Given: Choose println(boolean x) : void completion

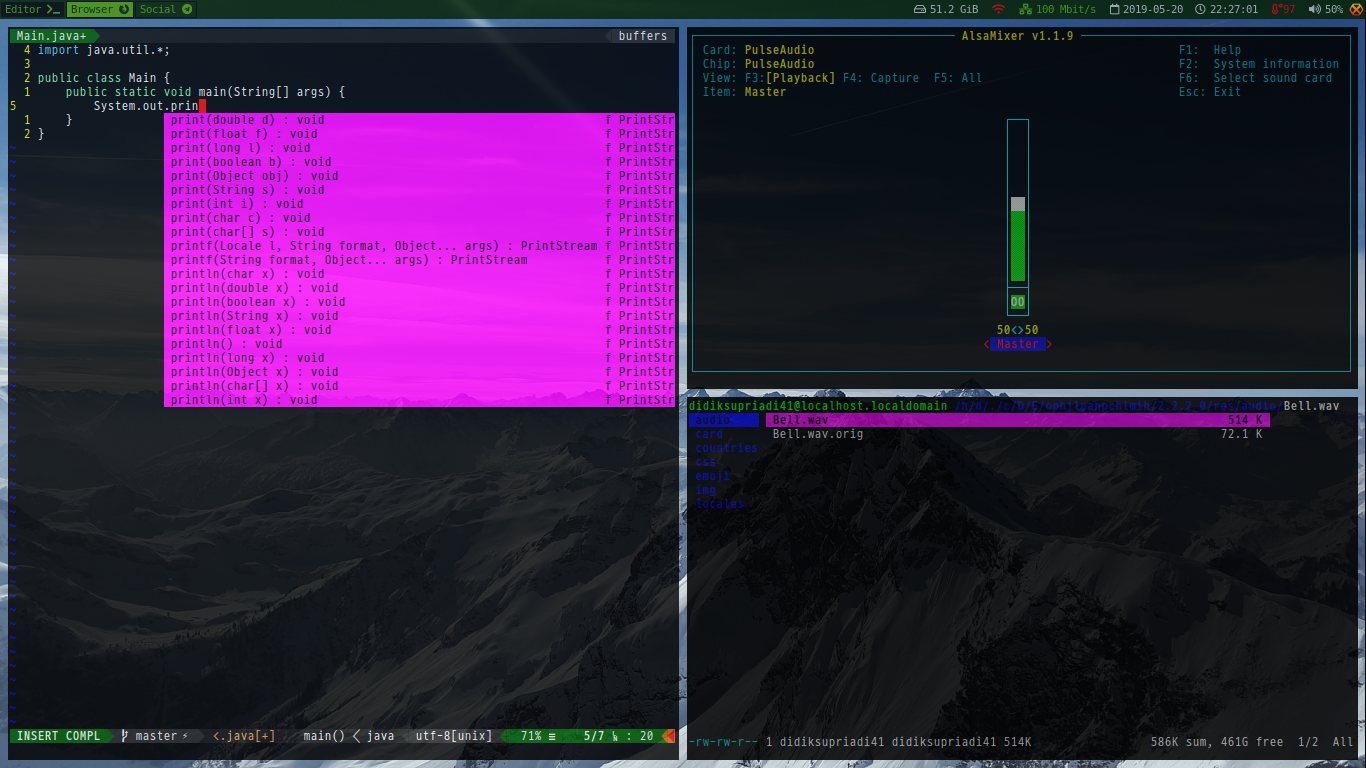Looking at the screenshot, I should click(x=420, y=302).
